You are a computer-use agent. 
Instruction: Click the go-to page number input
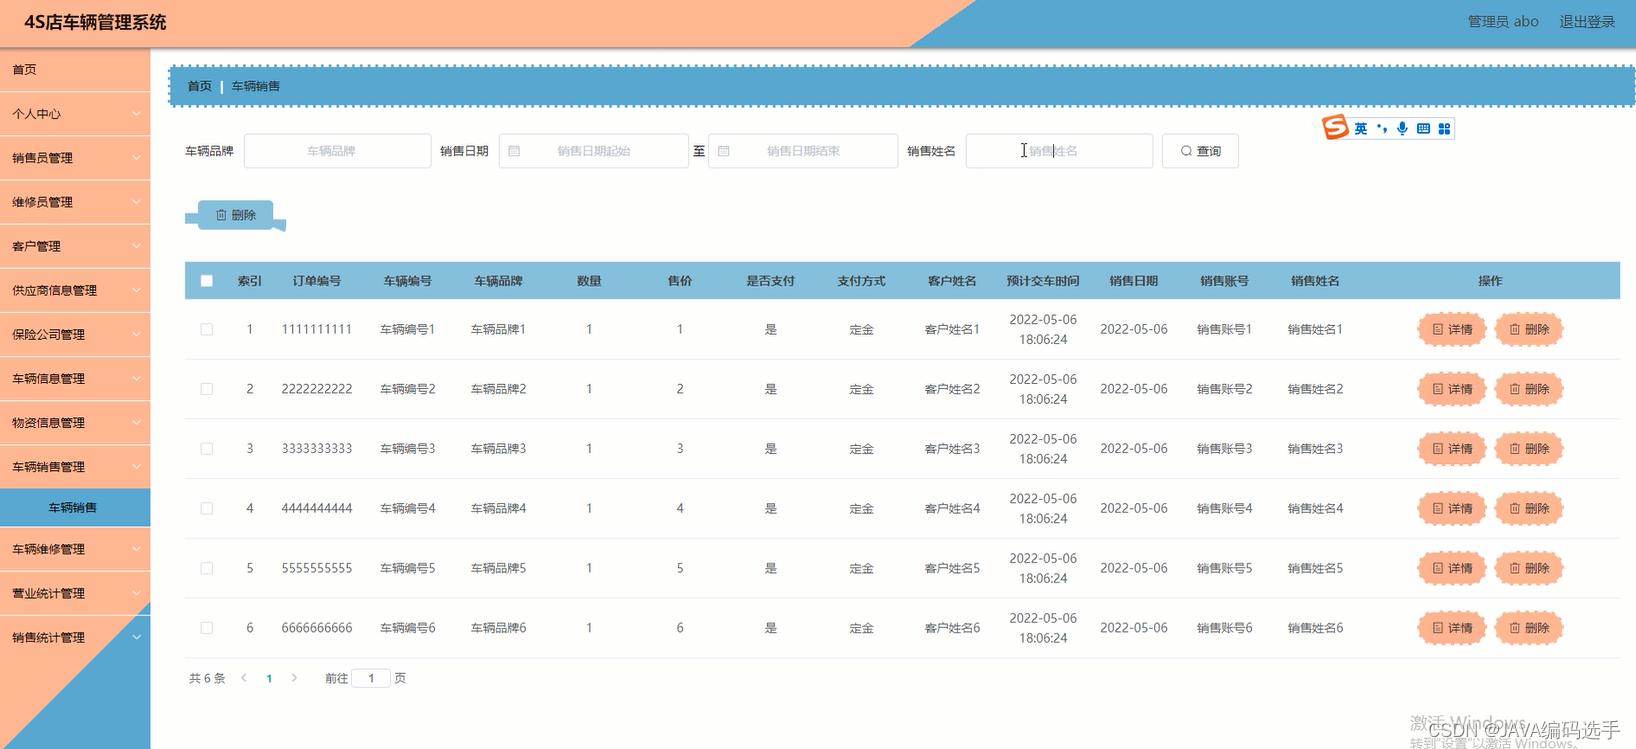pos(371,678)
